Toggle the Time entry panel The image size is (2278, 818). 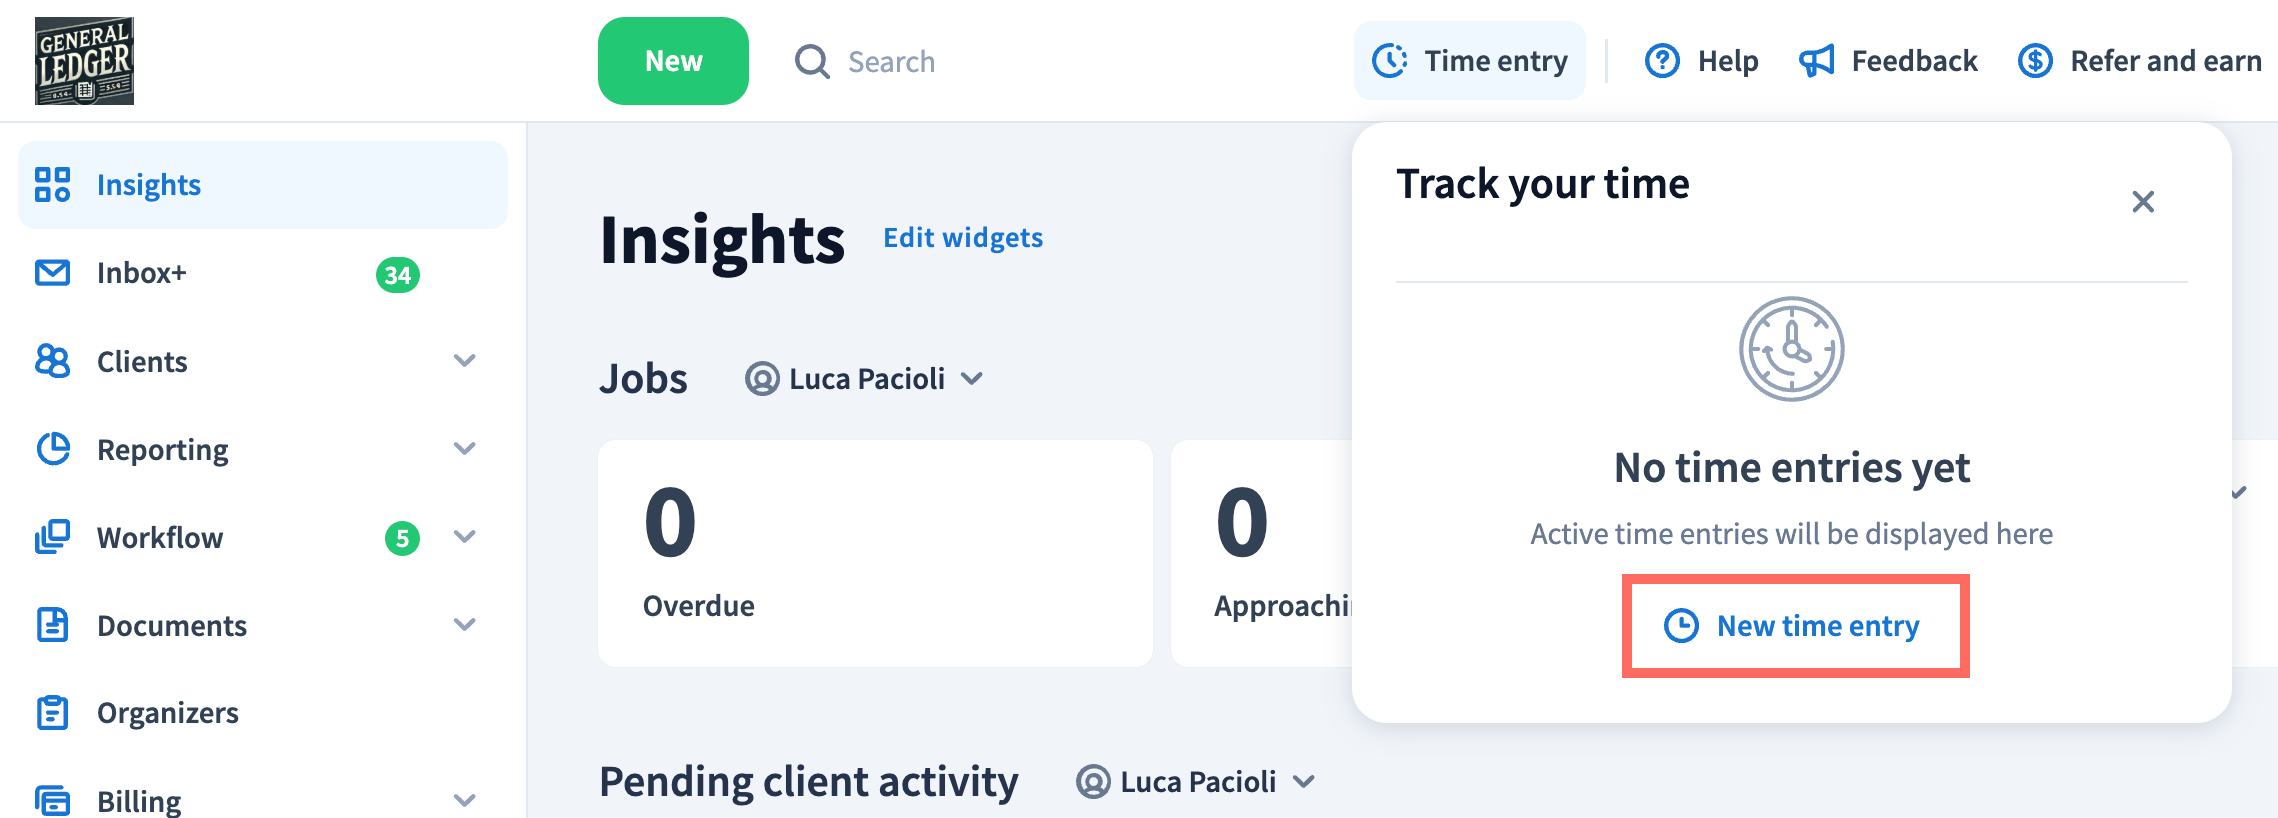tap(1469, 61)
